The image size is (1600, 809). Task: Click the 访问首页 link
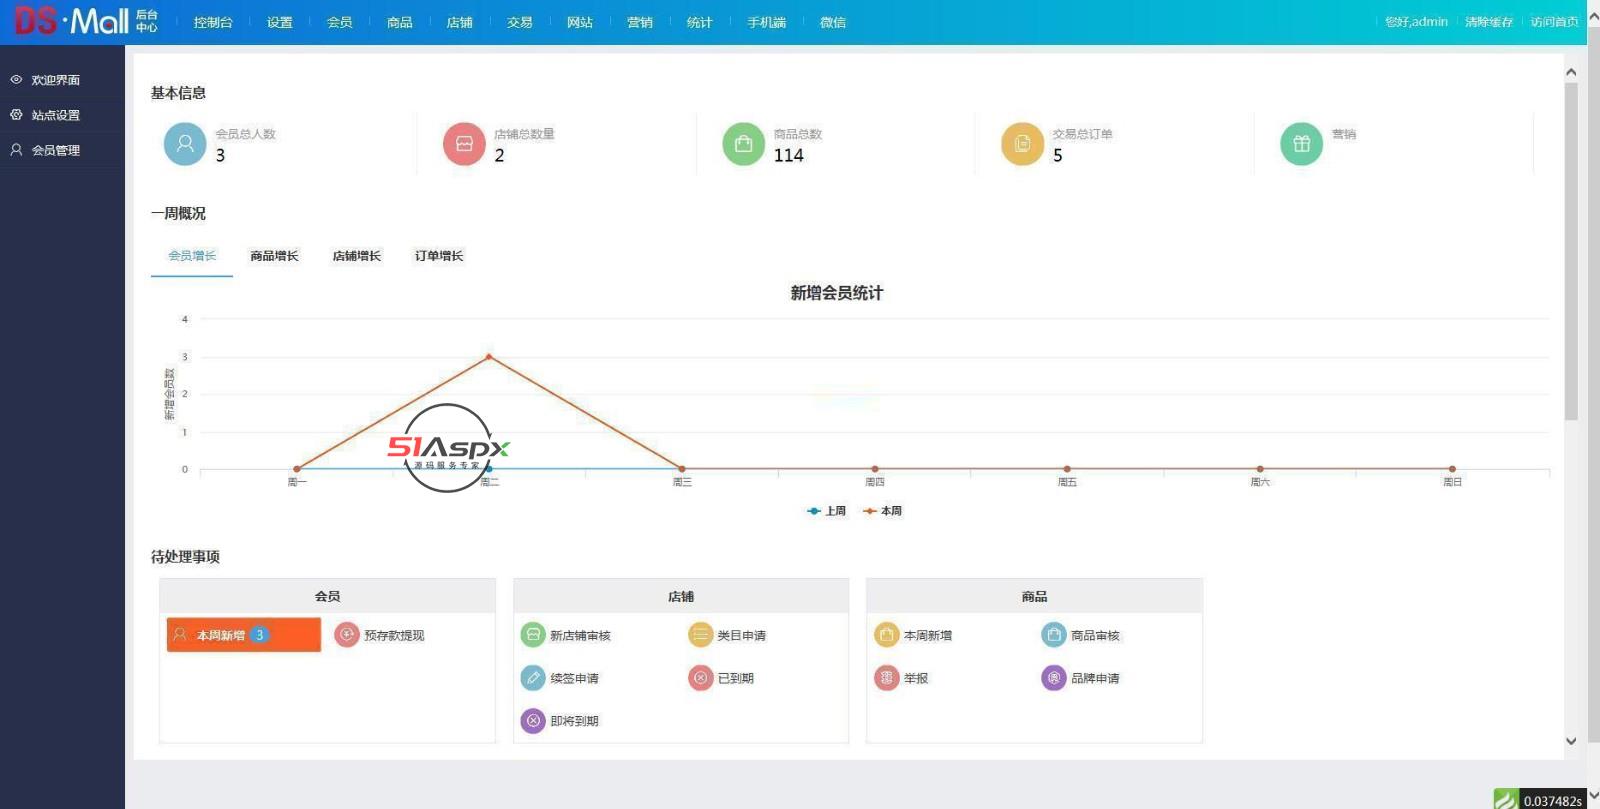coord(1555,22)
